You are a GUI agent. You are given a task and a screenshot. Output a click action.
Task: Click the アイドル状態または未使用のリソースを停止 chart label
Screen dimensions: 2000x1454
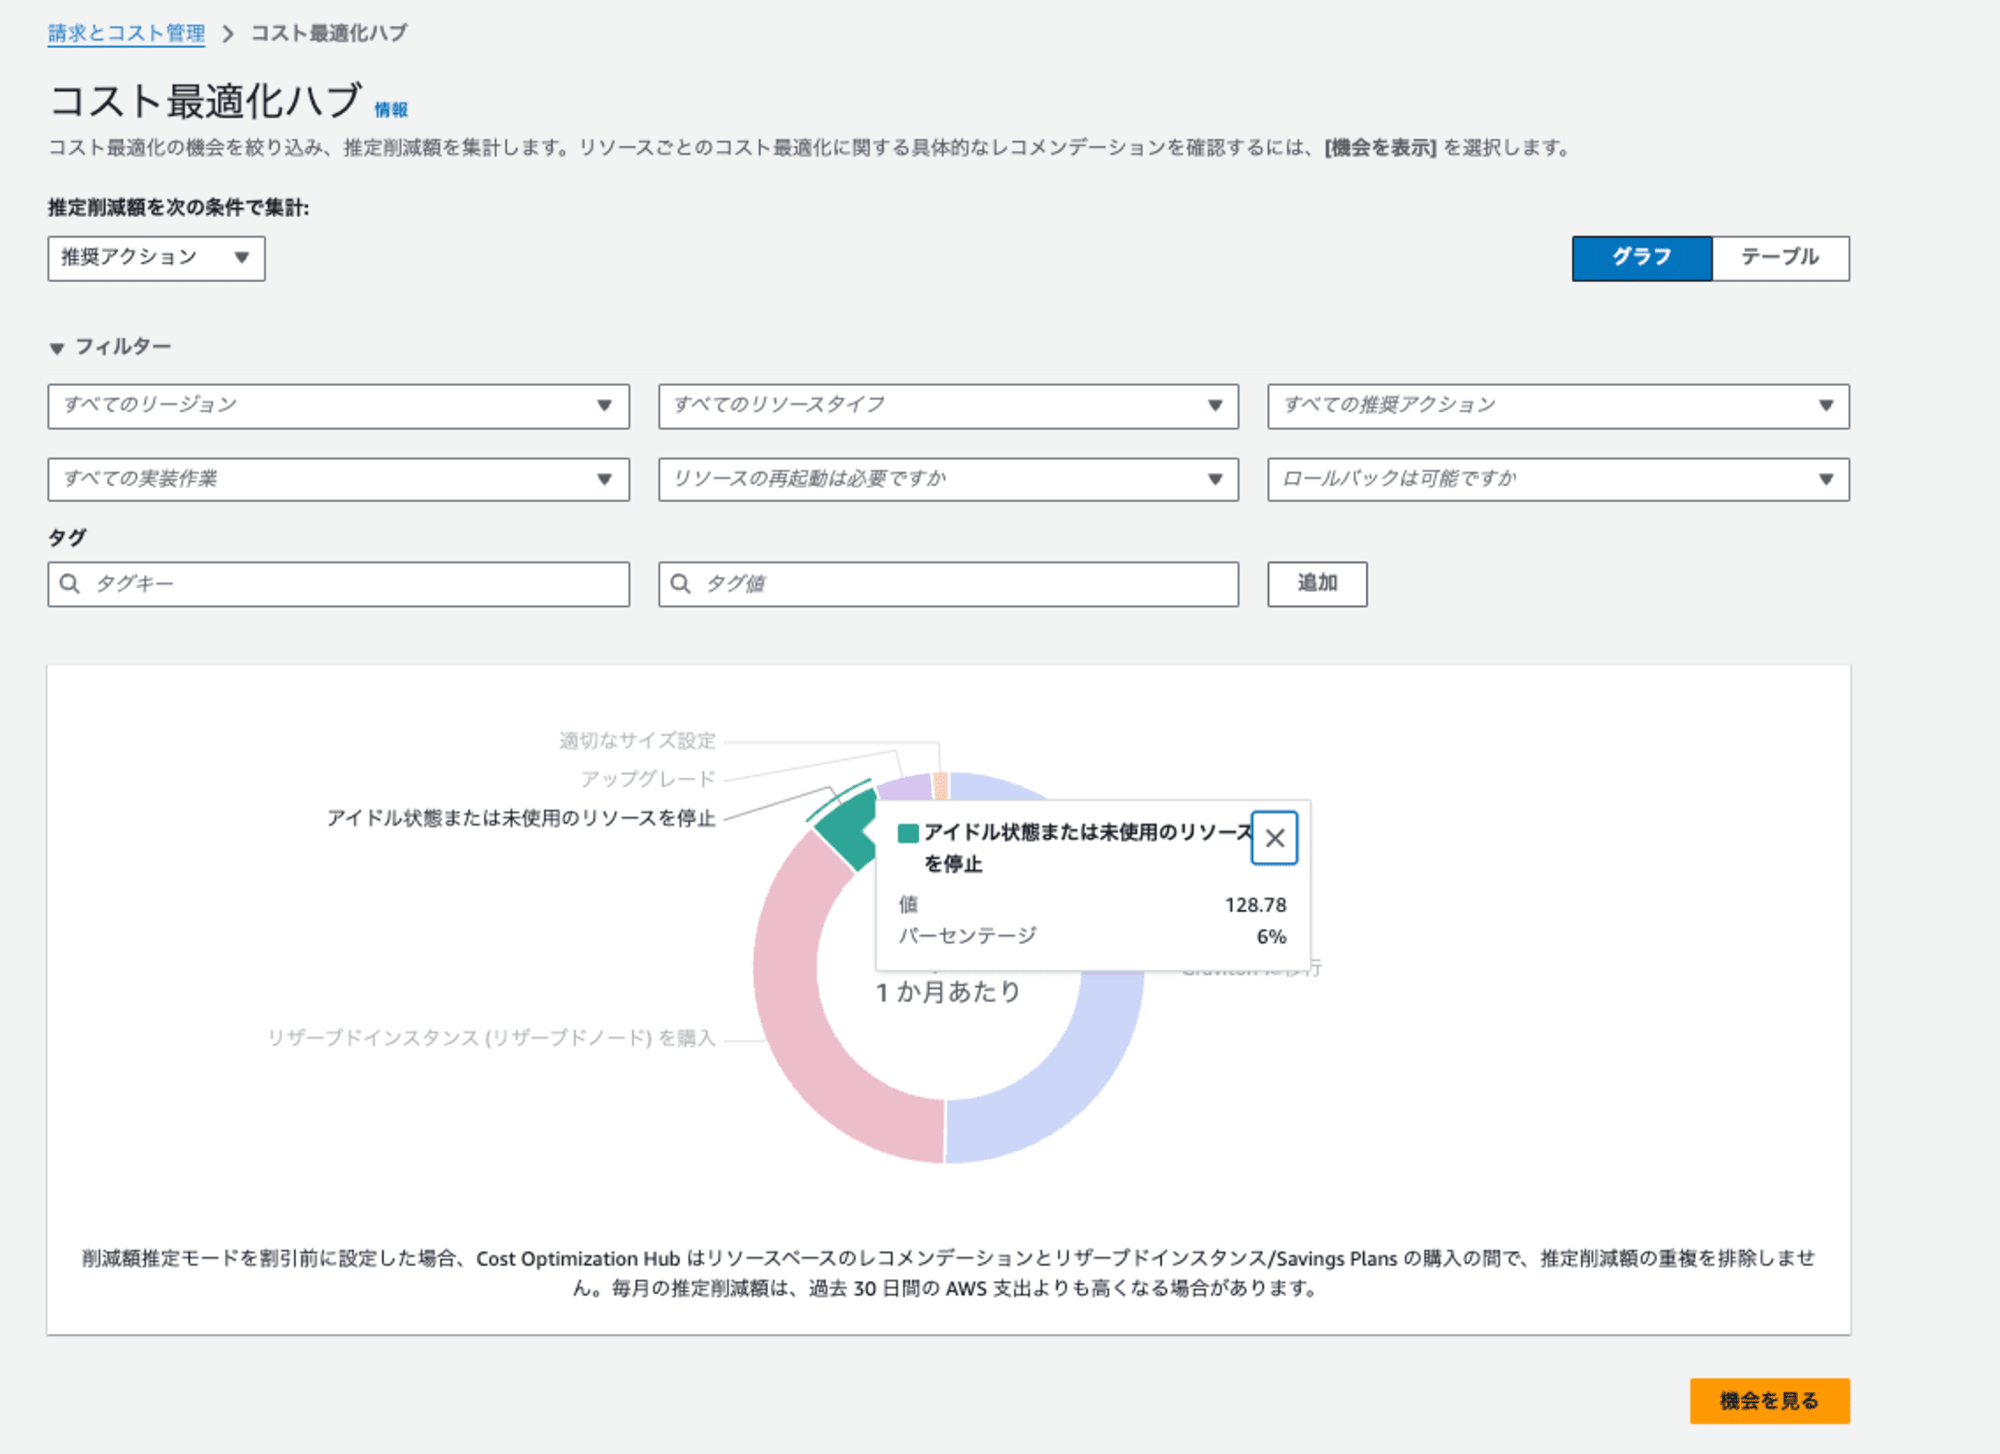click(x=521, y=818)
